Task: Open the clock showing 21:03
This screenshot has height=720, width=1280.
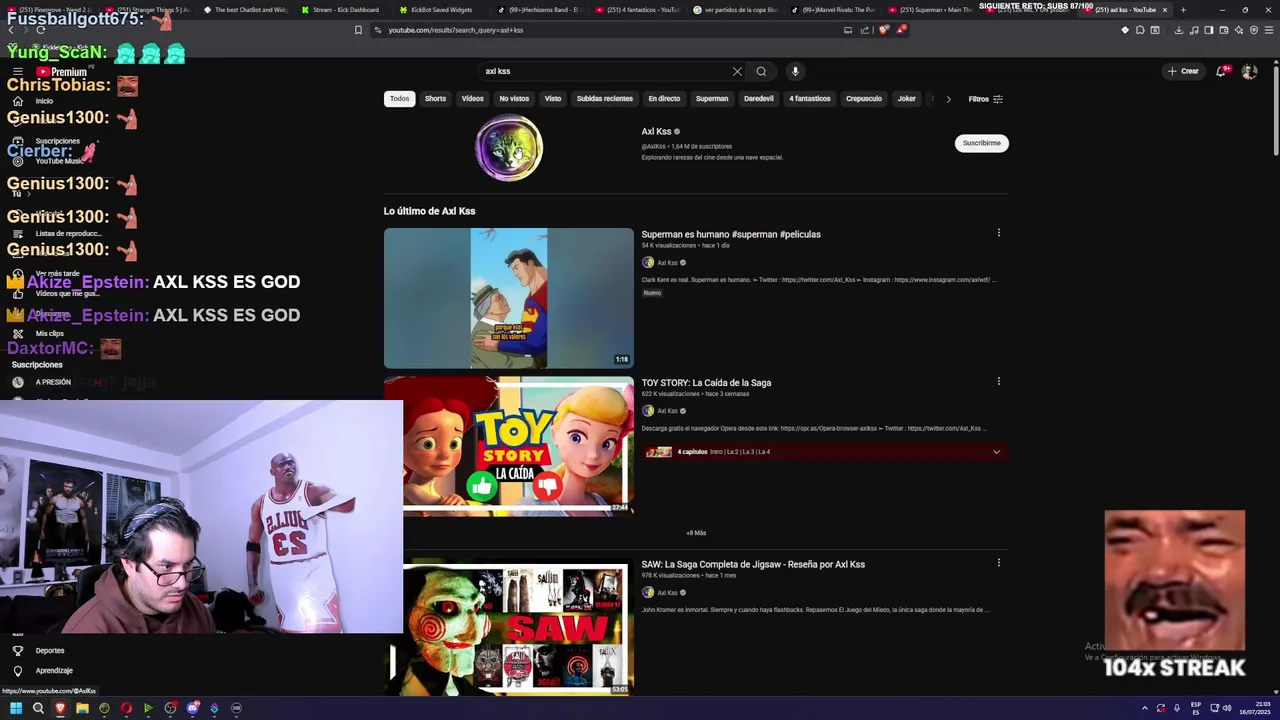Action: coord(1256,708)
